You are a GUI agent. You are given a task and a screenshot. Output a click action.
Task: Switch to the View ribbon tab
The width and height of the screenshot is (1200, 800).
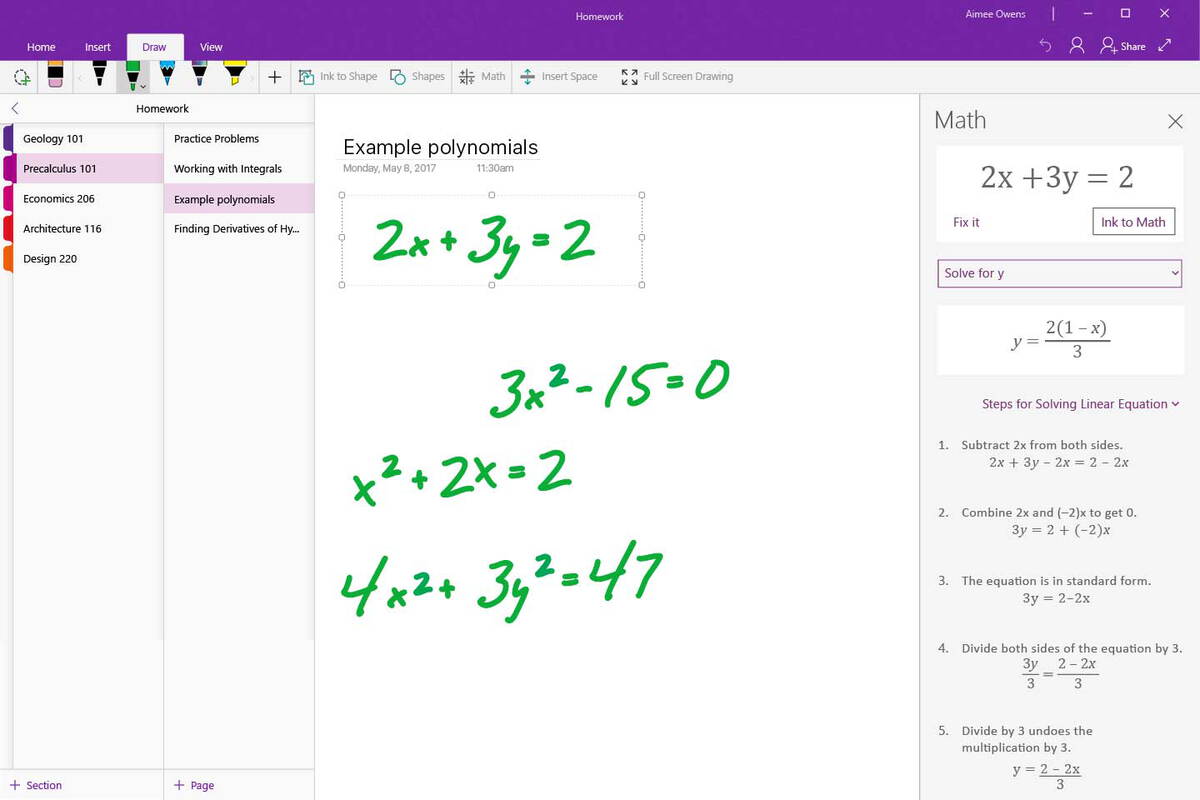tap(211, 47)
